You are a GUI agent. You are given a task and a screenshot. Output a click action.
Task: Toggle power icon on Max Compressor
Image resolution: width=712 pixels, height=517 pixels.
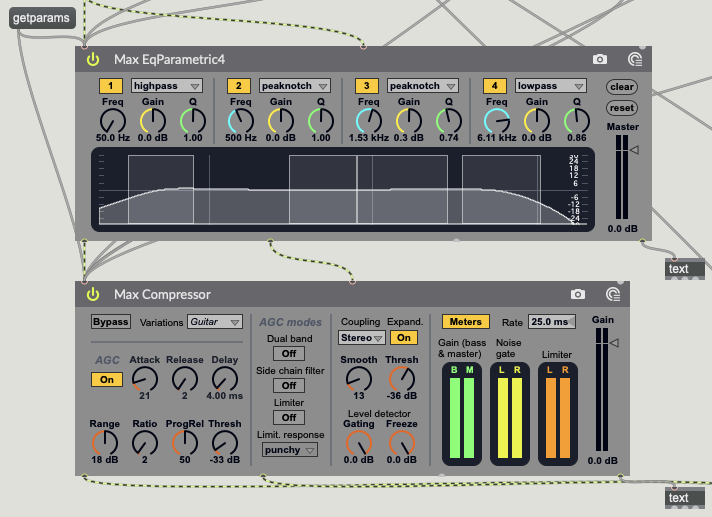93,294
